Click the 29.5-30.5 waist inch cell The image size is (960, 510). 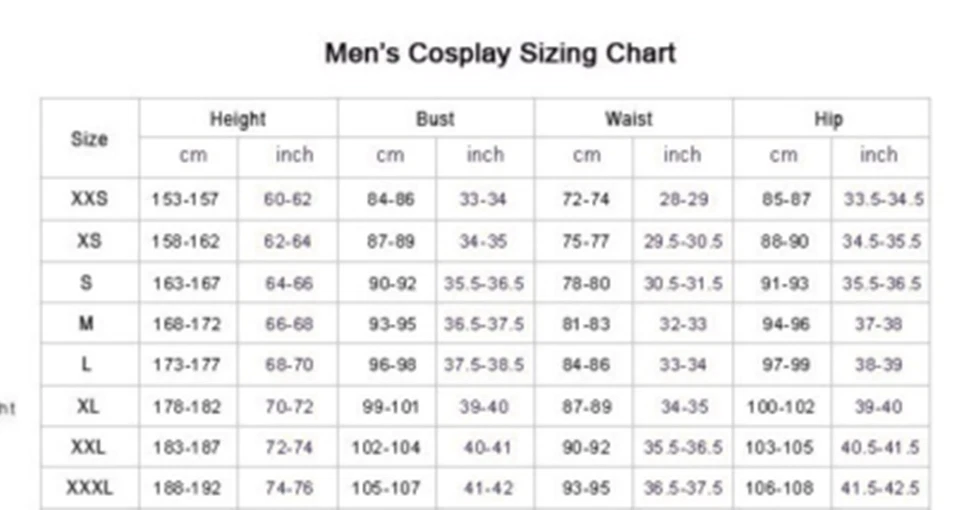[683, 241]
